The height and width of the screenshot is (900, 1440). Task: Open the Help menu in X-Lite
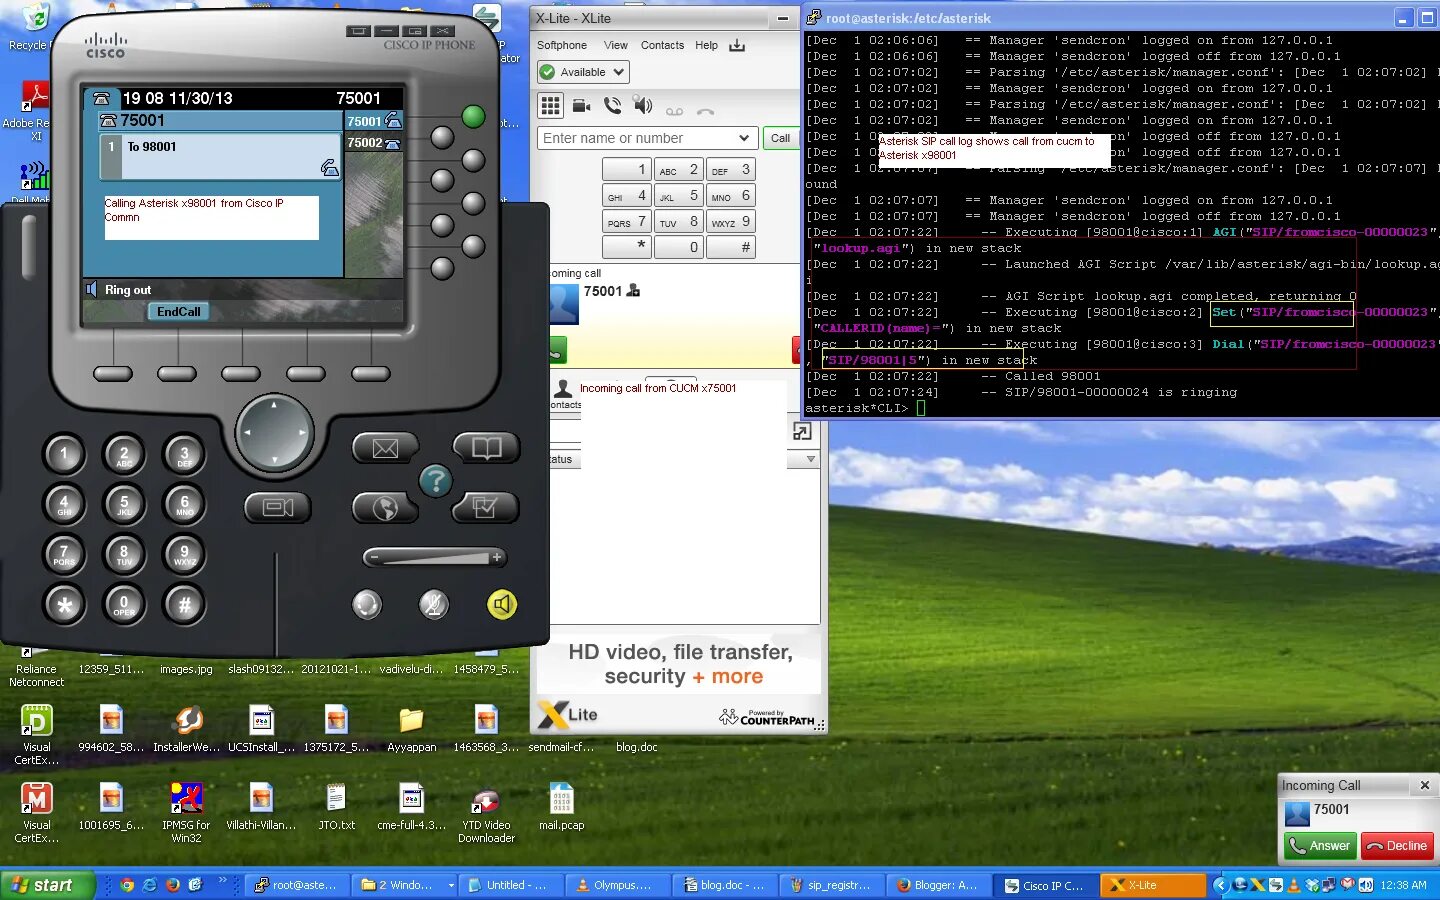pos(706,45)
